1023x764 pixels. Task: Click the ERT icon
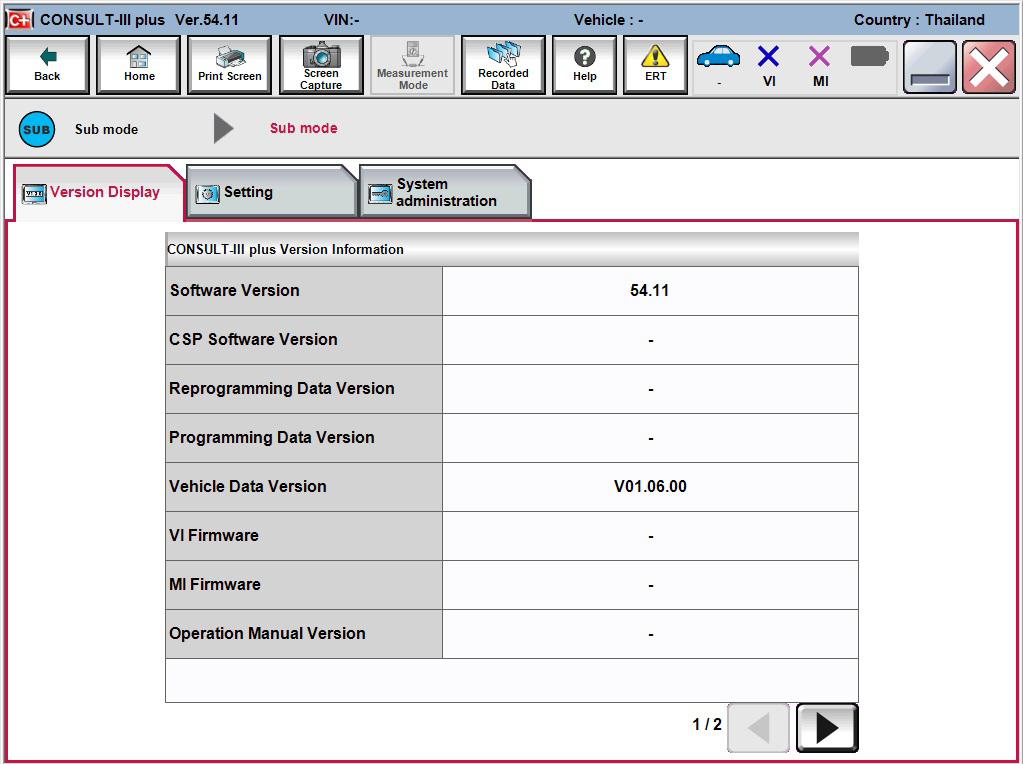(654, 64)
